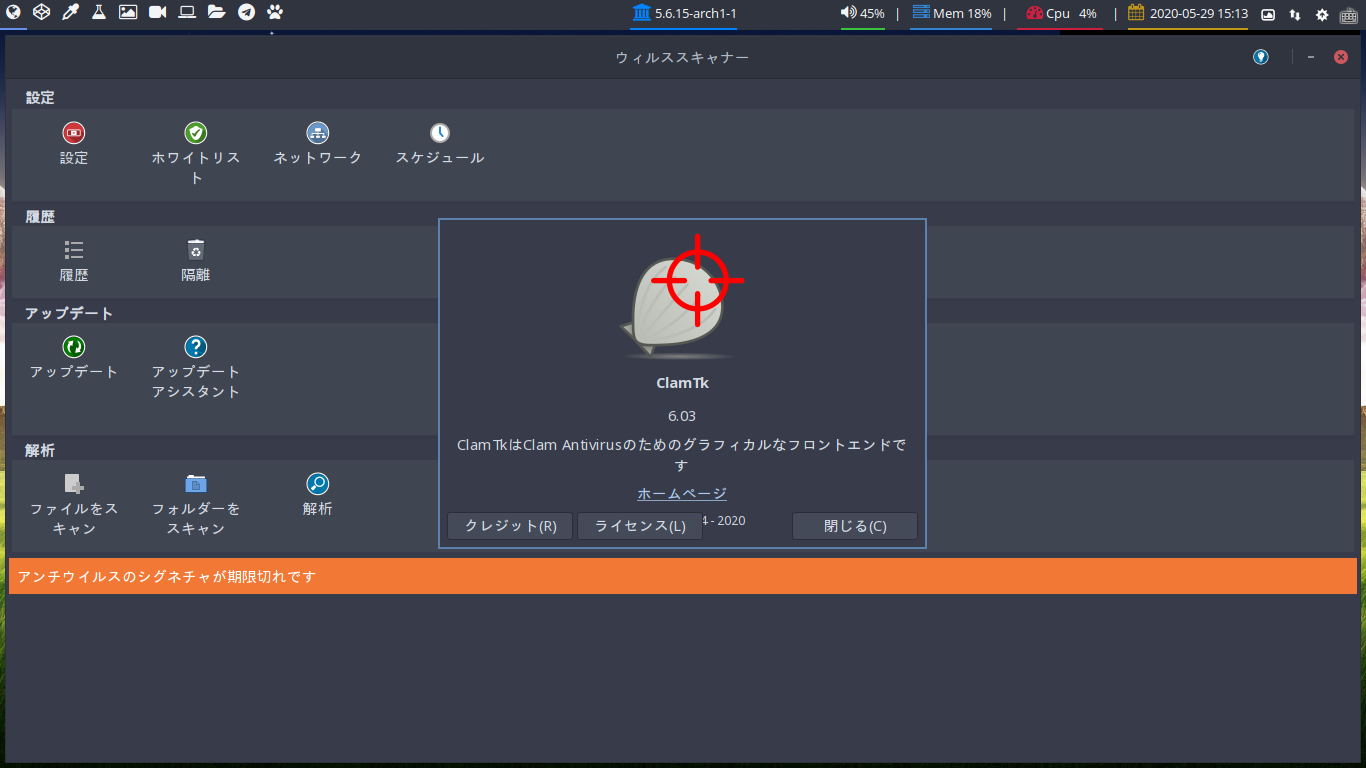The height and width of the screenshot is (768, 1366).
Task: Click the Mem 18% monitor
Action: tap(951, 14)
